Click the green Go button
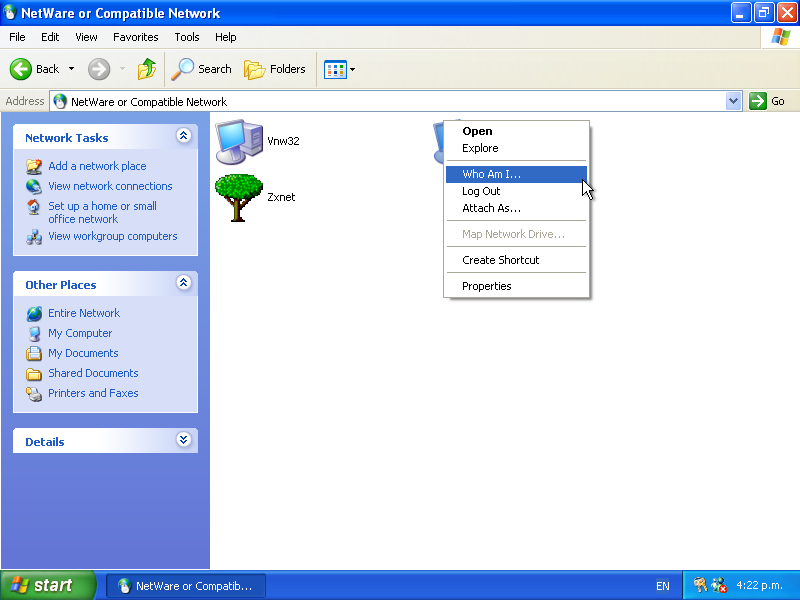 tap(767, 101)
